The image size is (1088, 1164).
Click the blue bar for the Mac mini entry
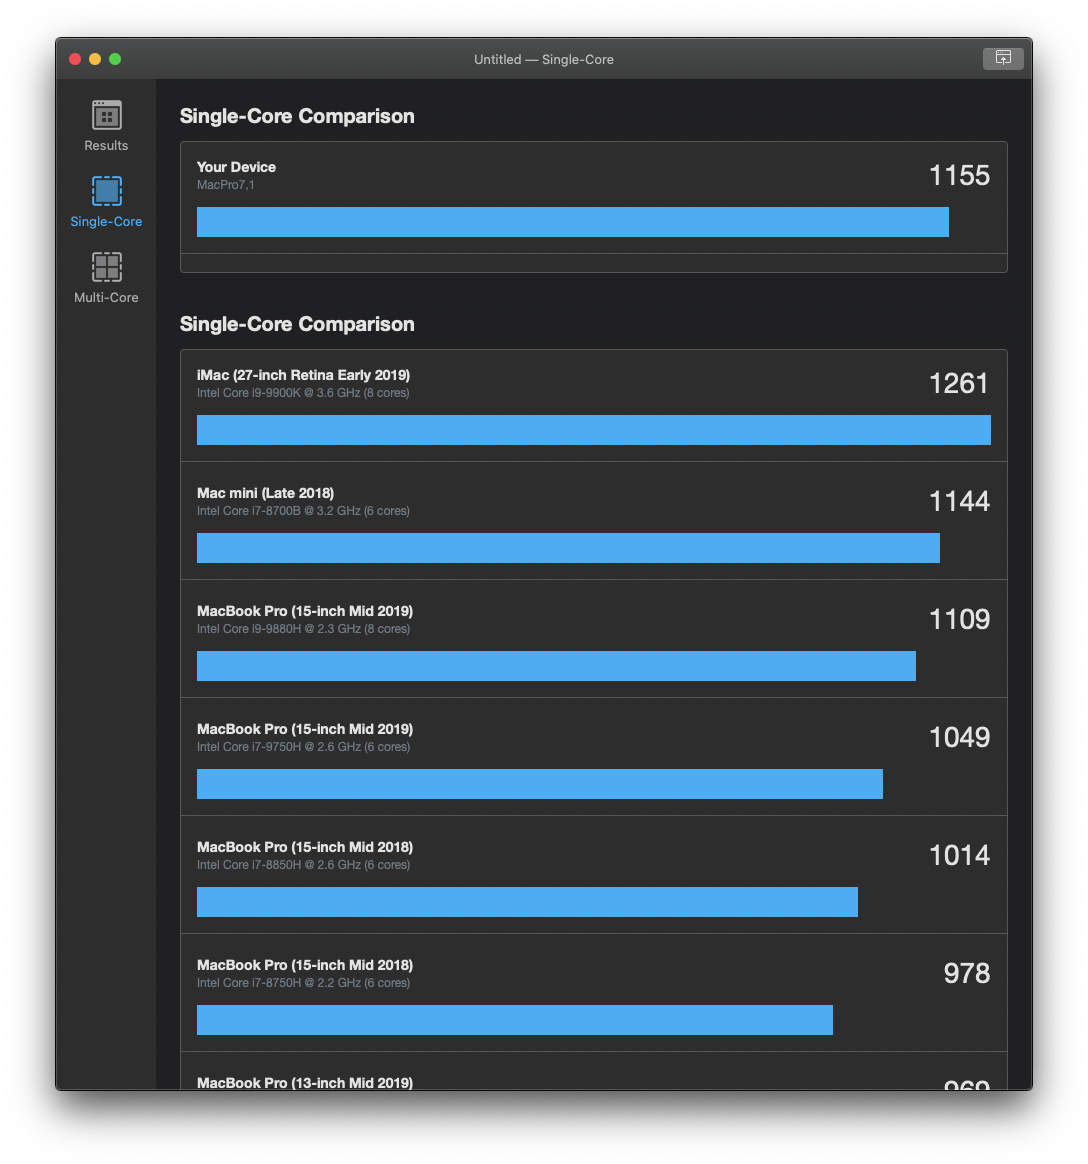coord(568,548)
